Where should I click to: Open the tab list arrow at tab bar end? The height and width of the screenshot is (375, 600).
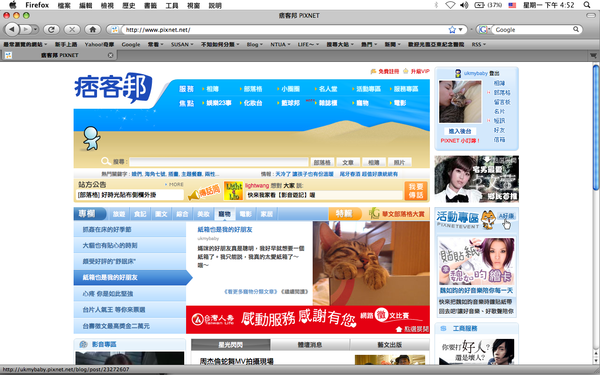click(593, 55)
